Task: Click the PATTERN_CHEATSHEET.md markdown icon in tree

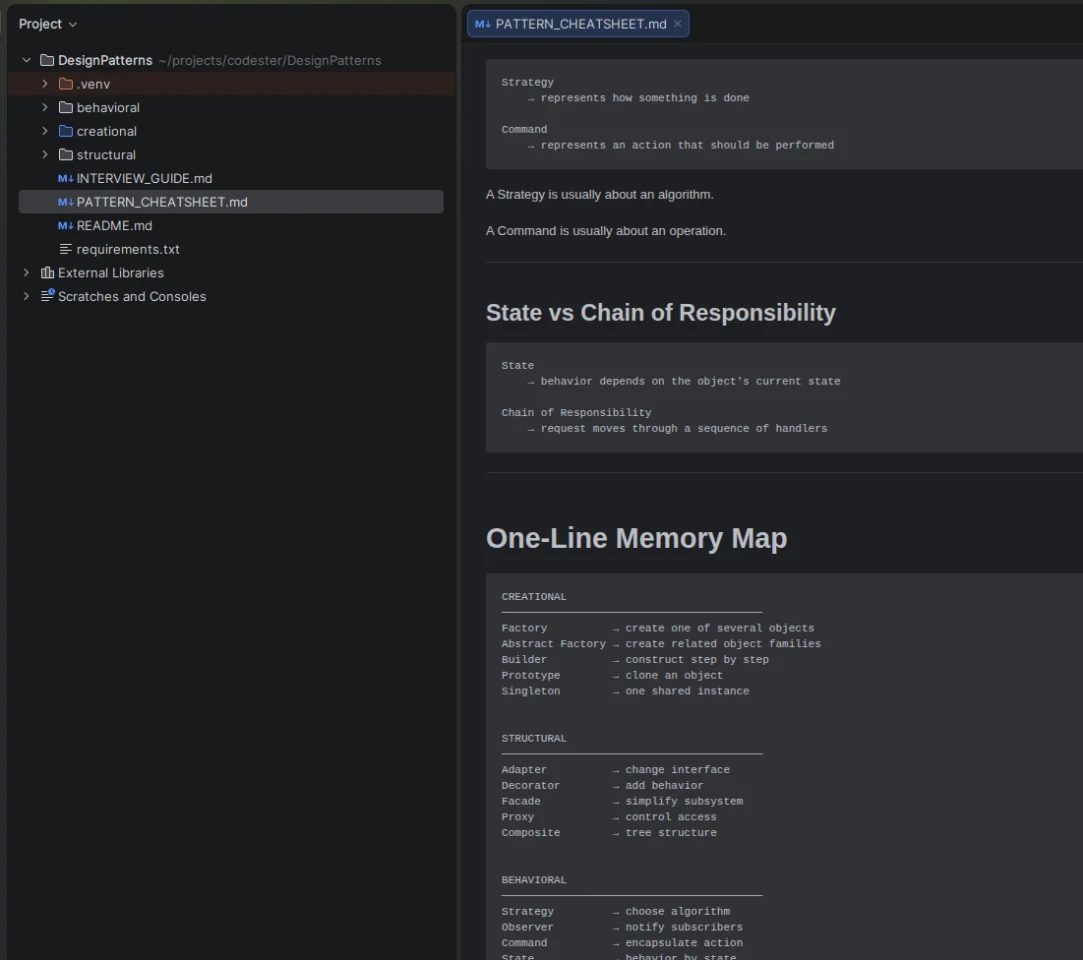Action: click(x=66, y=202)
